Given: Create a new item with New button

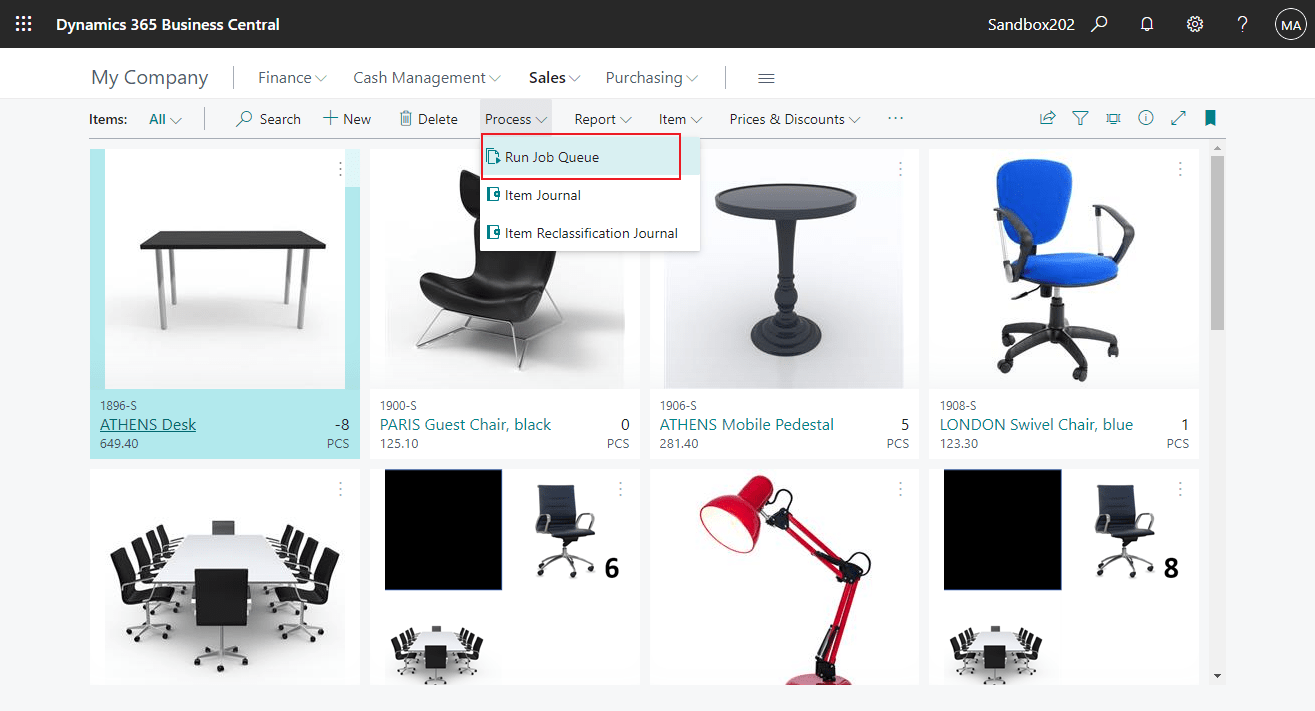Looking at the screenshot, I should (x=346, y=118).
